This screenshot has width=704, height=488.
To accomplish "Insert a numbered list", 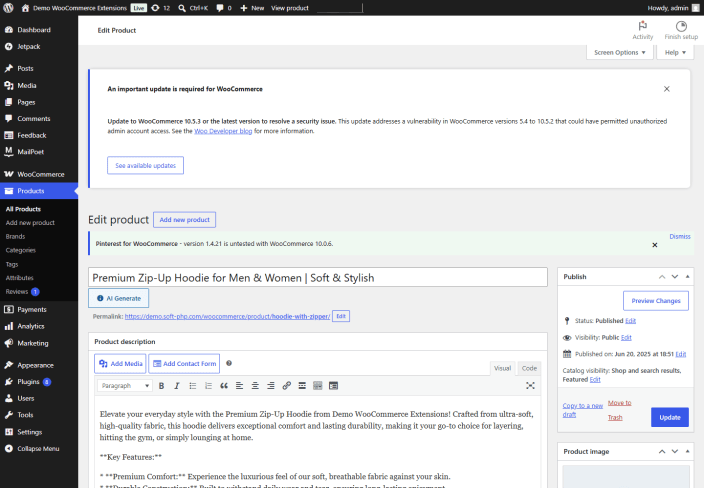I will tap(208, 386).
